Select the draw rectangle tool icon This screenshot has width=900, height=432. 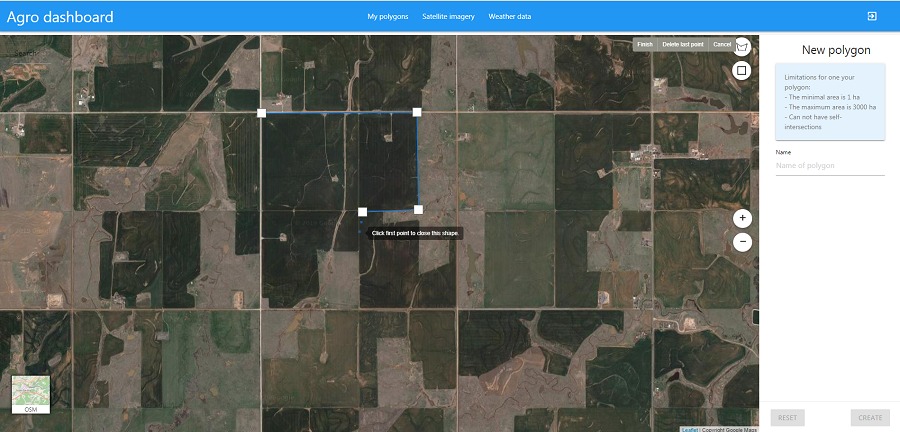coord(742,71)
